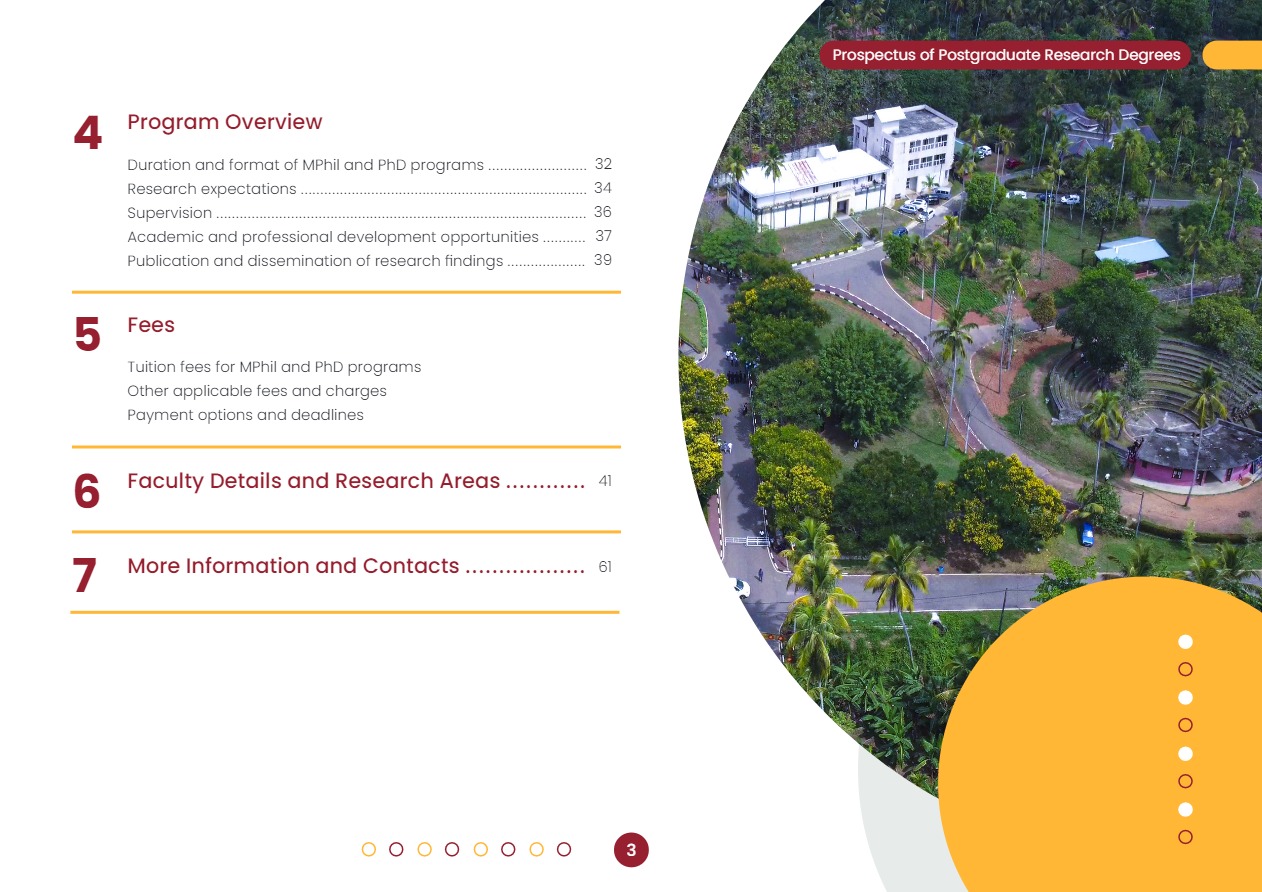Click the page 3 number badge
Viewport: 1262px width, 892px height.
pos(631,850)
